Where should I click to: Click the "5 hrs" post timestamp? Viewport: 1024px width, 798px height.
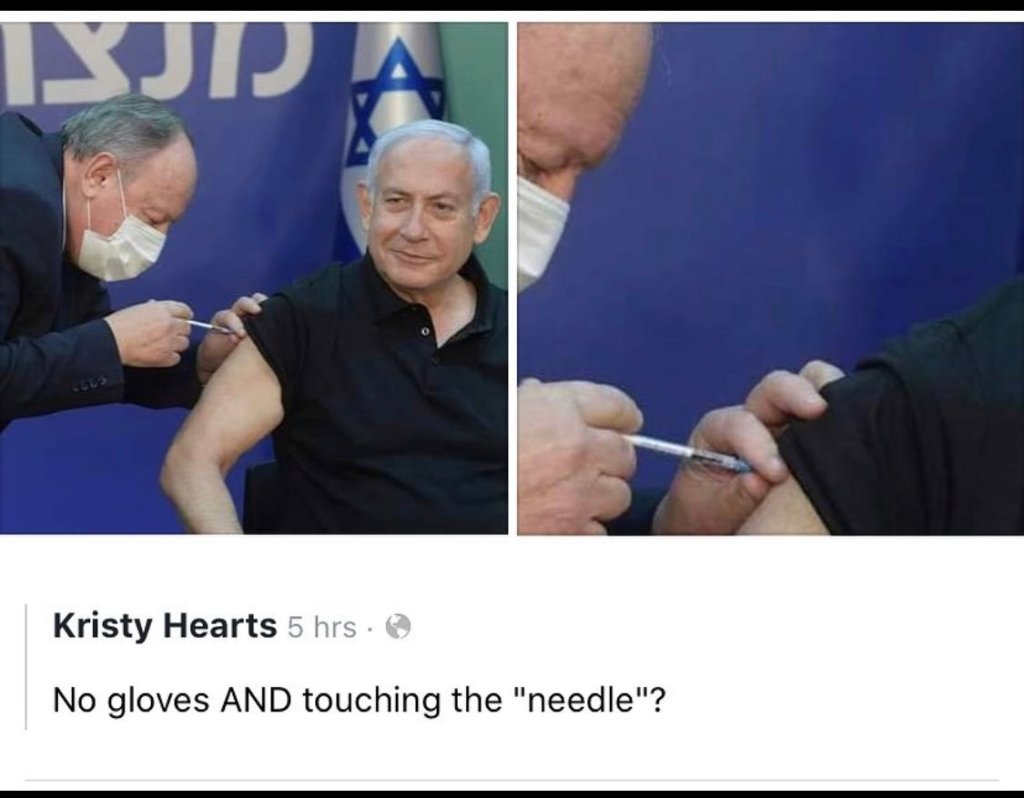pyautogui.click(x=322, y=628)
